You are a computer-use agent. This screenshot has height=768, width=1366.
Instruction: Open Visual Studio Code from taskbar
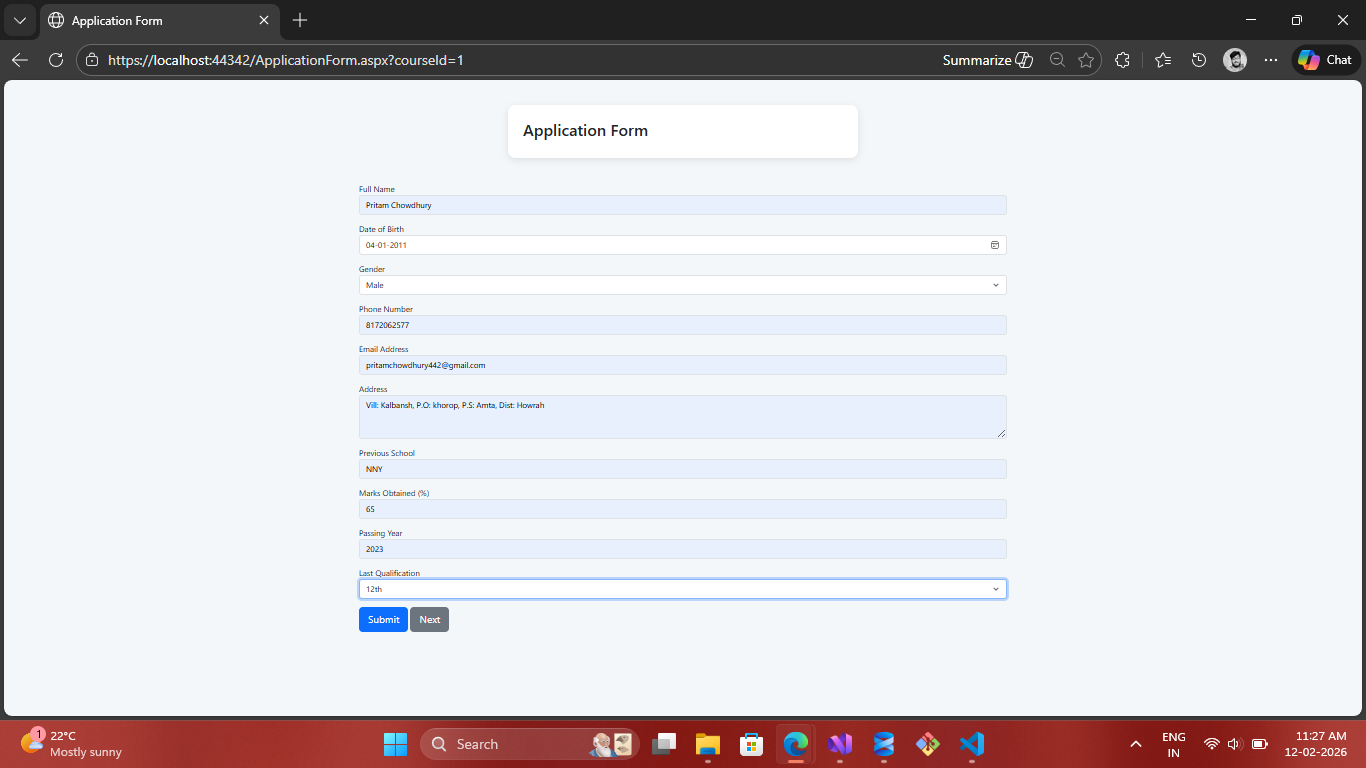[x=971, y=744]
